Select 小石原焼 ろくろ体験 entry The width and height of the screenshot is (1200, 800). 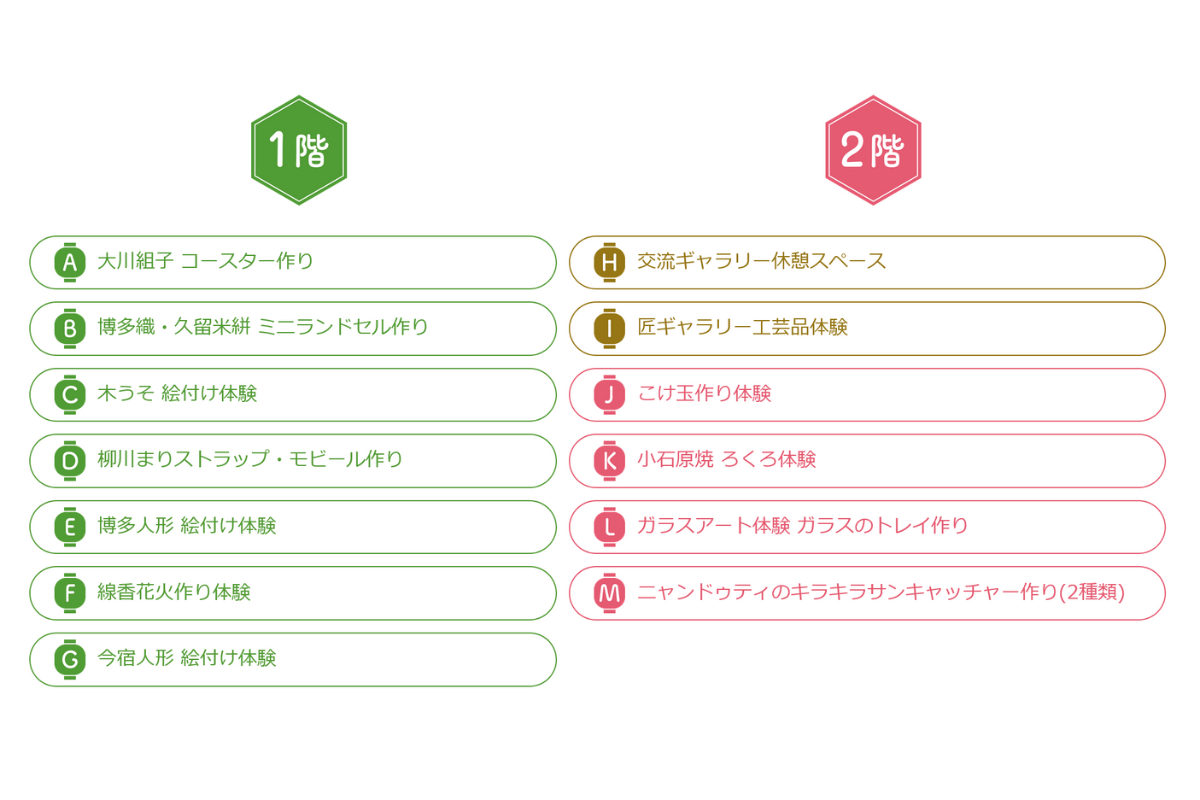(867, 460)
